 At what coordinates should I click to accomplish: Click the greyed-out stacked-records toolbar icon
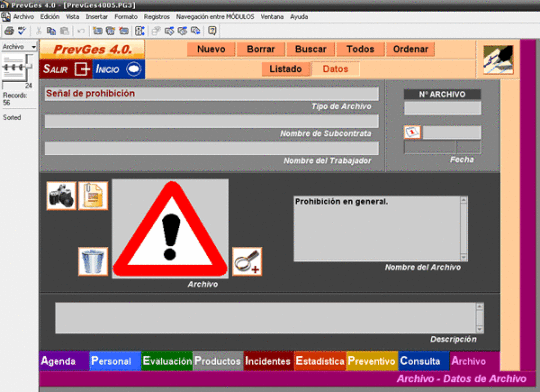click(156, 31)
